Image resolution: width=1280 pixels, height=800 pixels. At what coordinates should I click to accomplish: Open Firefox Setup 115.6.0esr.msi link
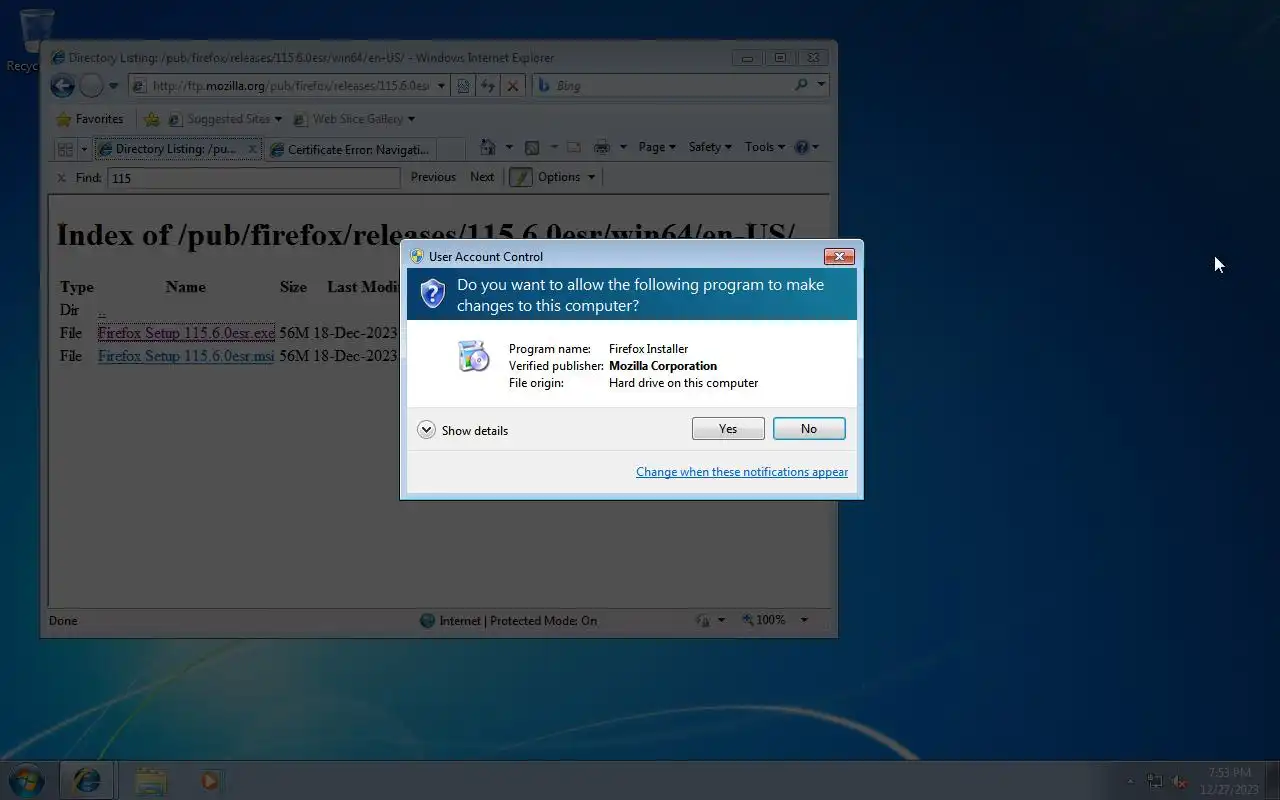[x=186, y=356]
